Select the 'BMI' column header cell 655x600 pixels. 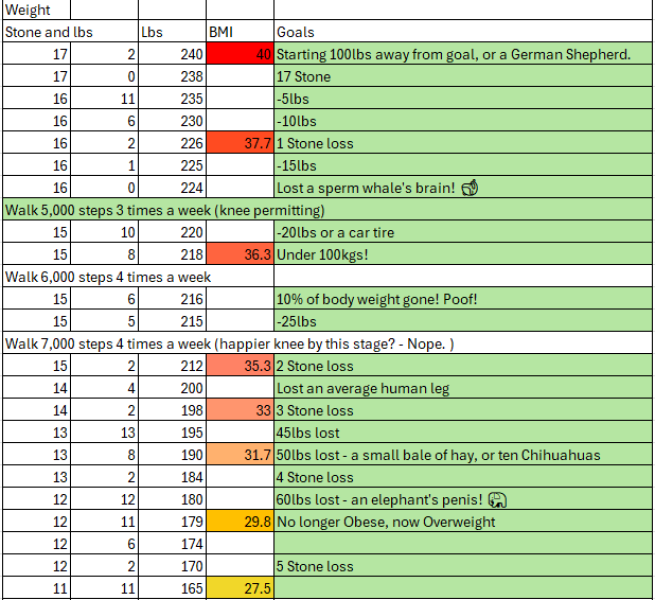pyautogui.click(x=240, y=32)
